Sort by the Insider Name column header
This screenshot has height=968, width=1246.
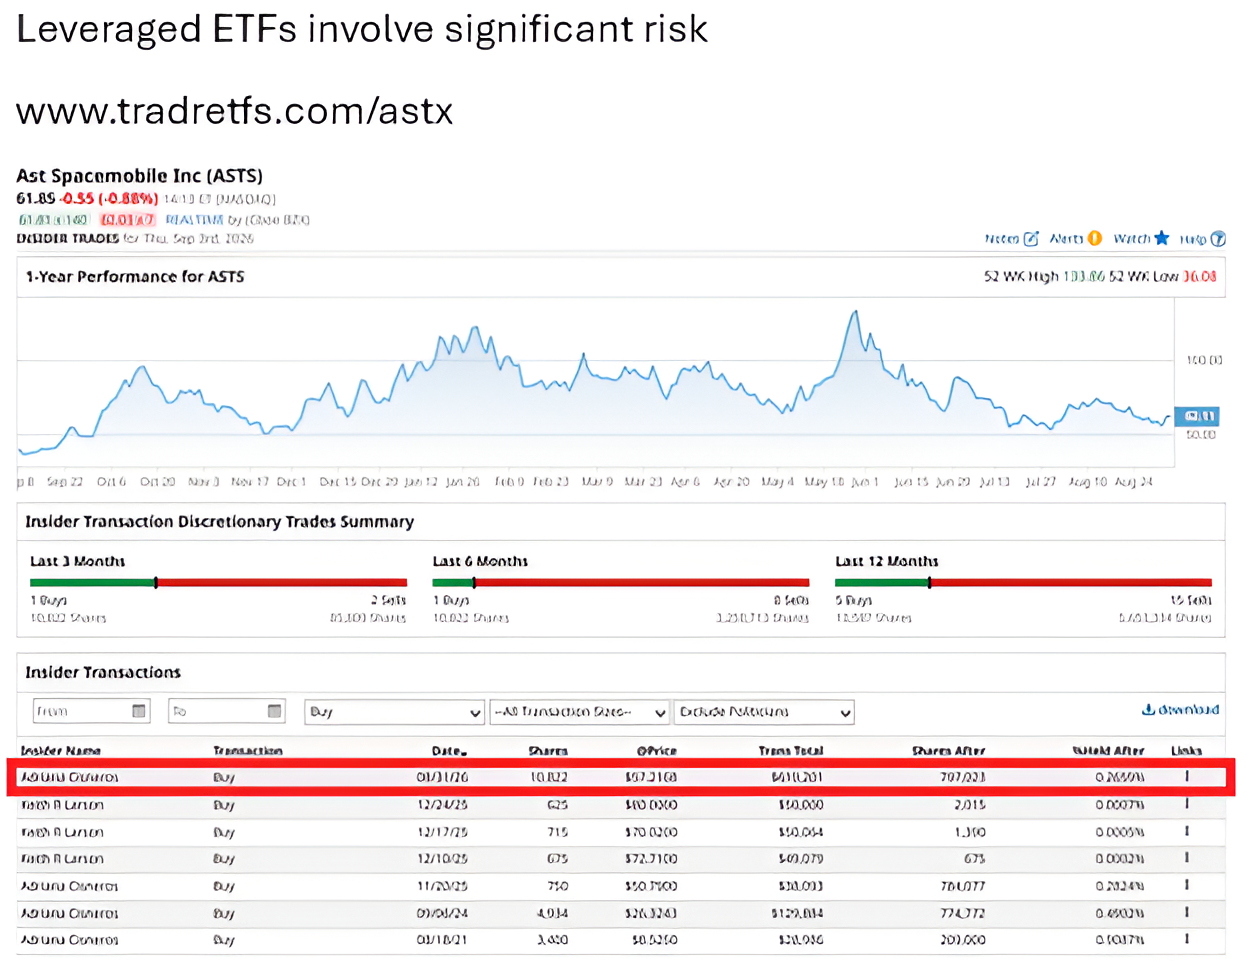point(60,750)
